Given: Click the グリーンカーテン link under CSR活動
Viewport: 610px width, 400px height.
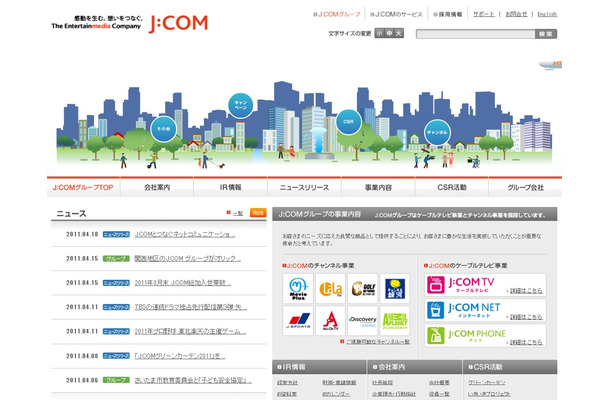Looking at the screenshot, I should (487, 383).
